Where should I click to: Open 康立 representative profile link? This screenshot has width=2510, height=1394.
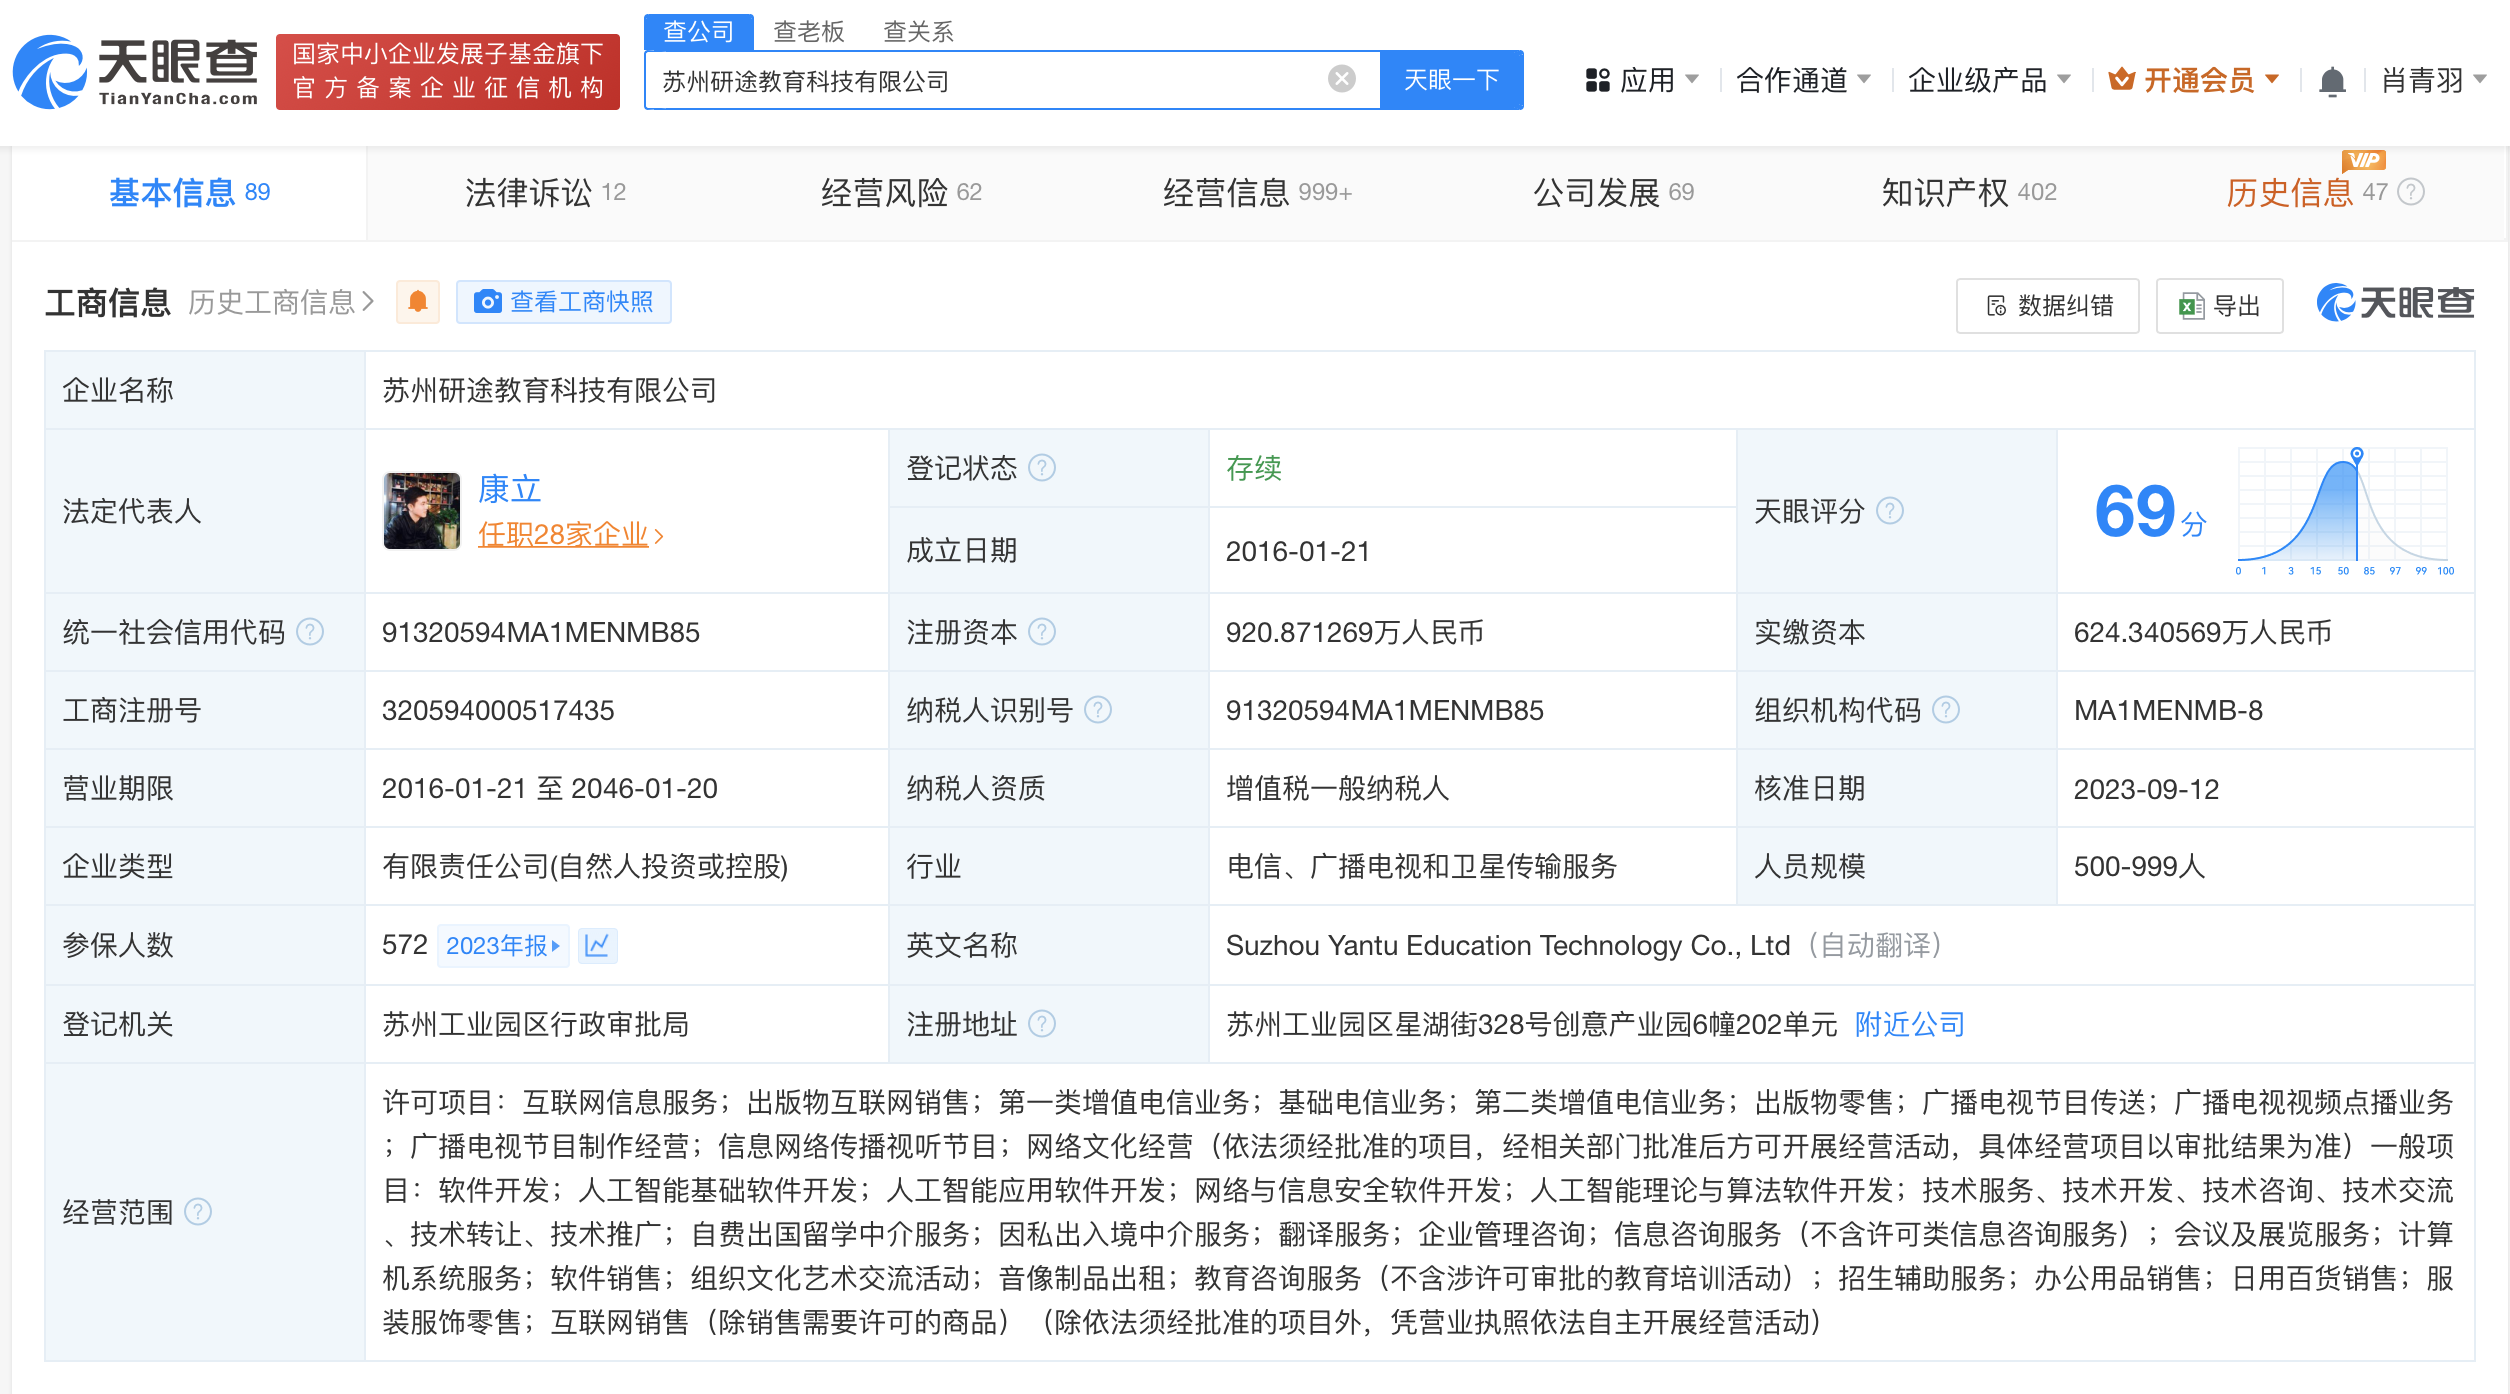509,488
